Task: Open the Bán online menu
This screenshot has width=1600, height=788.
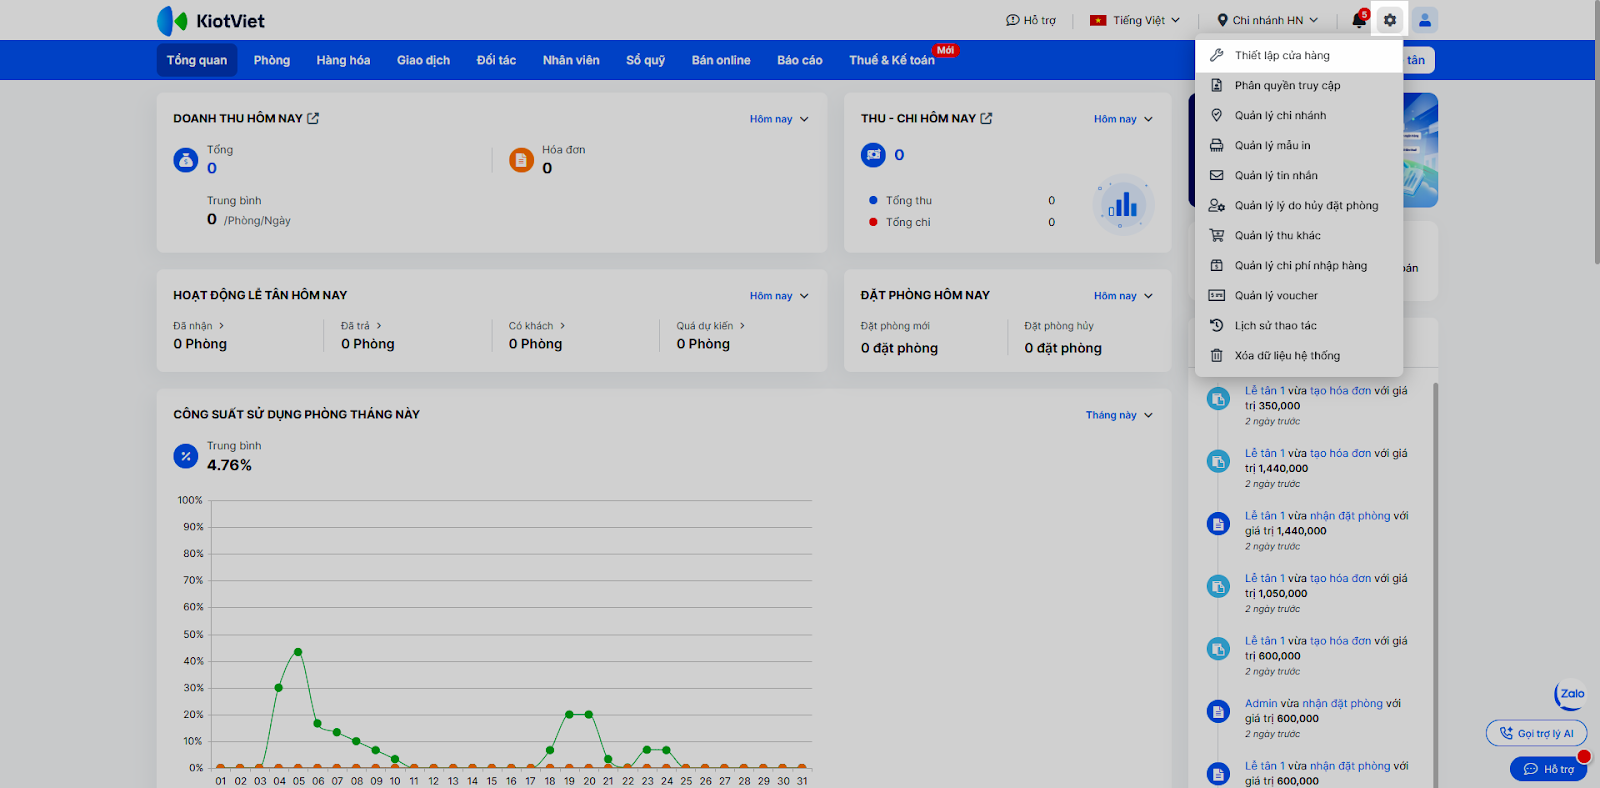Action: tap(721, 60)
